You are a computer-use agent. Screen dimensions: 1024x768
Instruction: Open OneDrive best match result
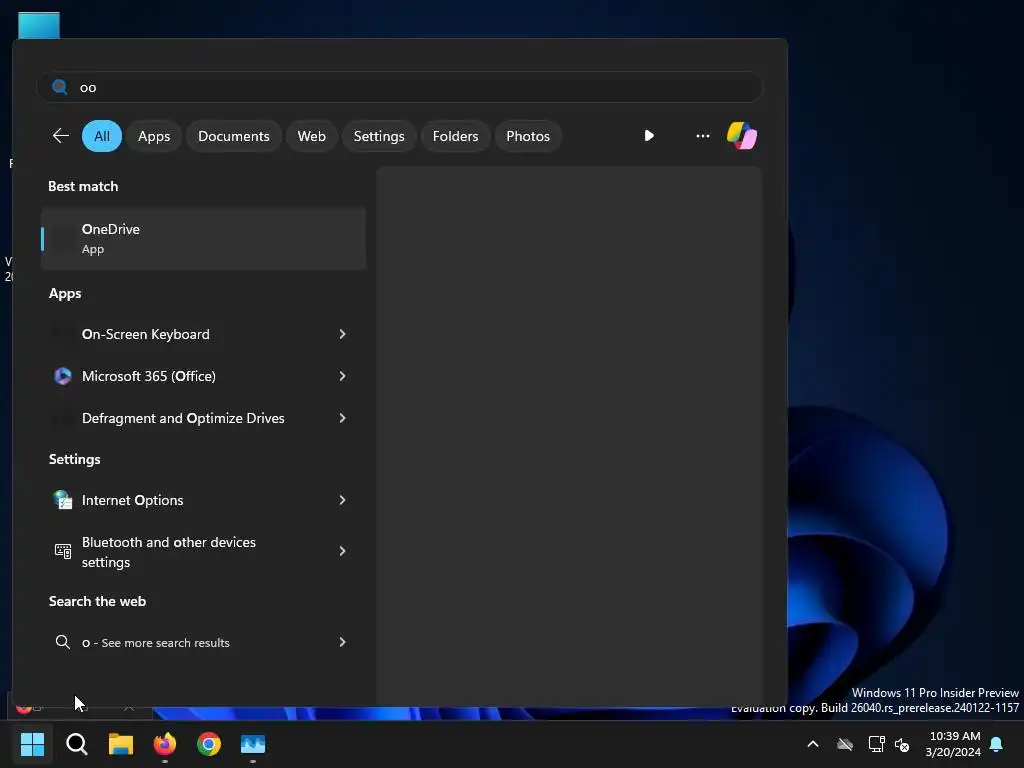(x=203, y=239)
